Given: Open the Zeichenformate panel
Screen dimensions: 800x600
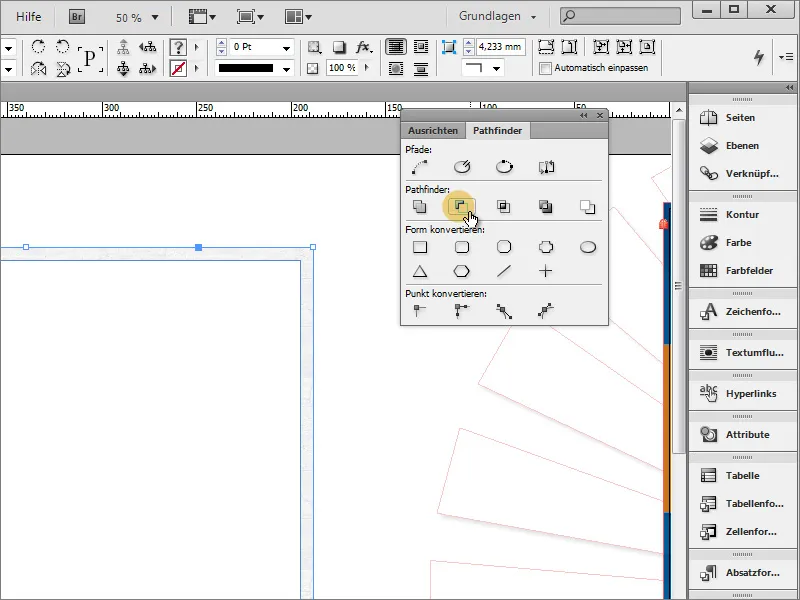Looking at the screenshot, I should pos(742,312).
